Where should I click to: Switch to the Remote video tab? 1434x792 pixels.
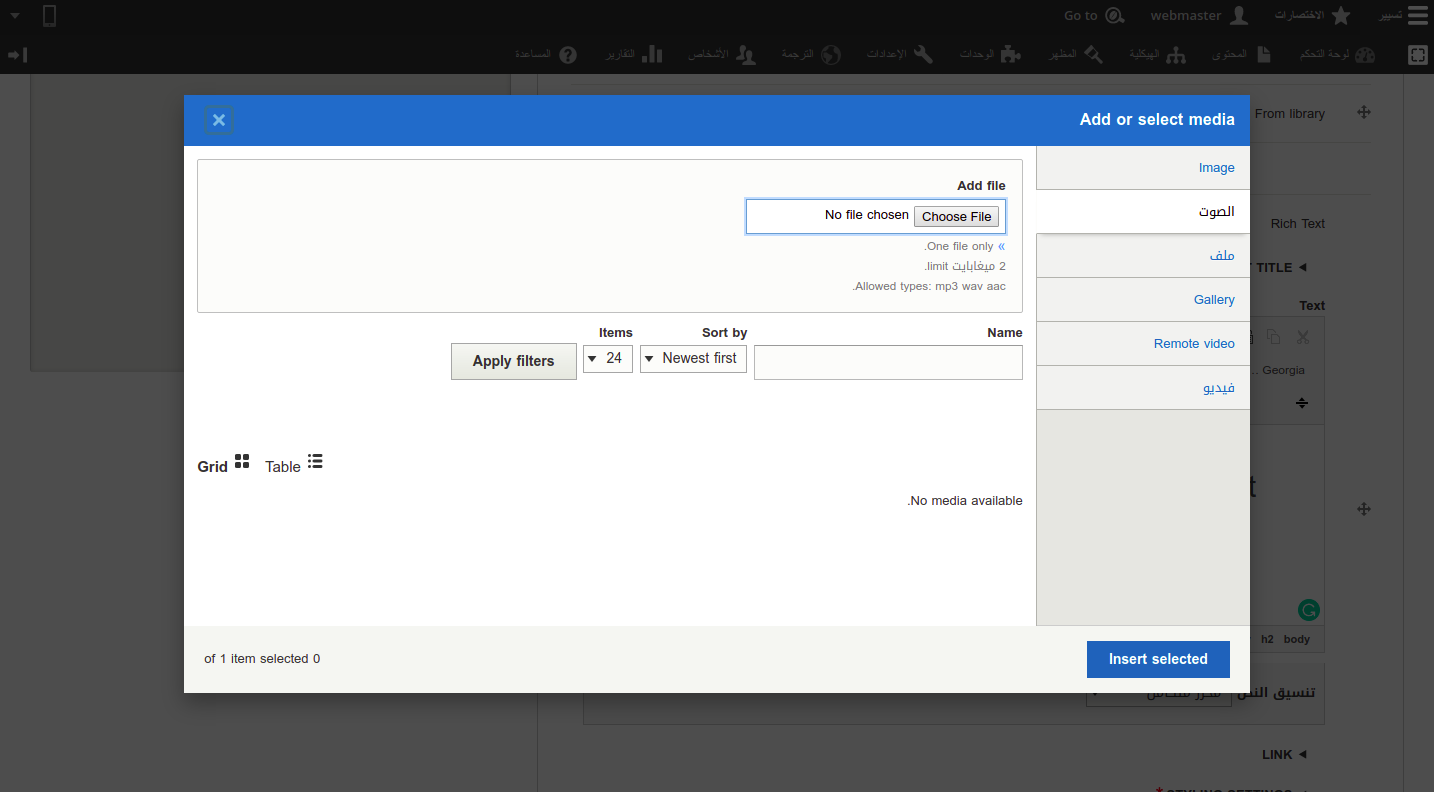[x=1143, y=344]
